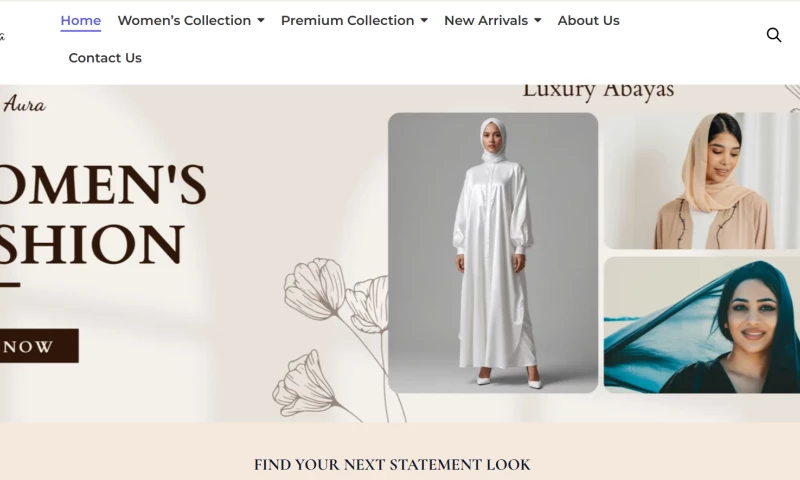800x480 pixels.
Task: Click the beige hijab woman photo
Action: (x=702, y=181)
